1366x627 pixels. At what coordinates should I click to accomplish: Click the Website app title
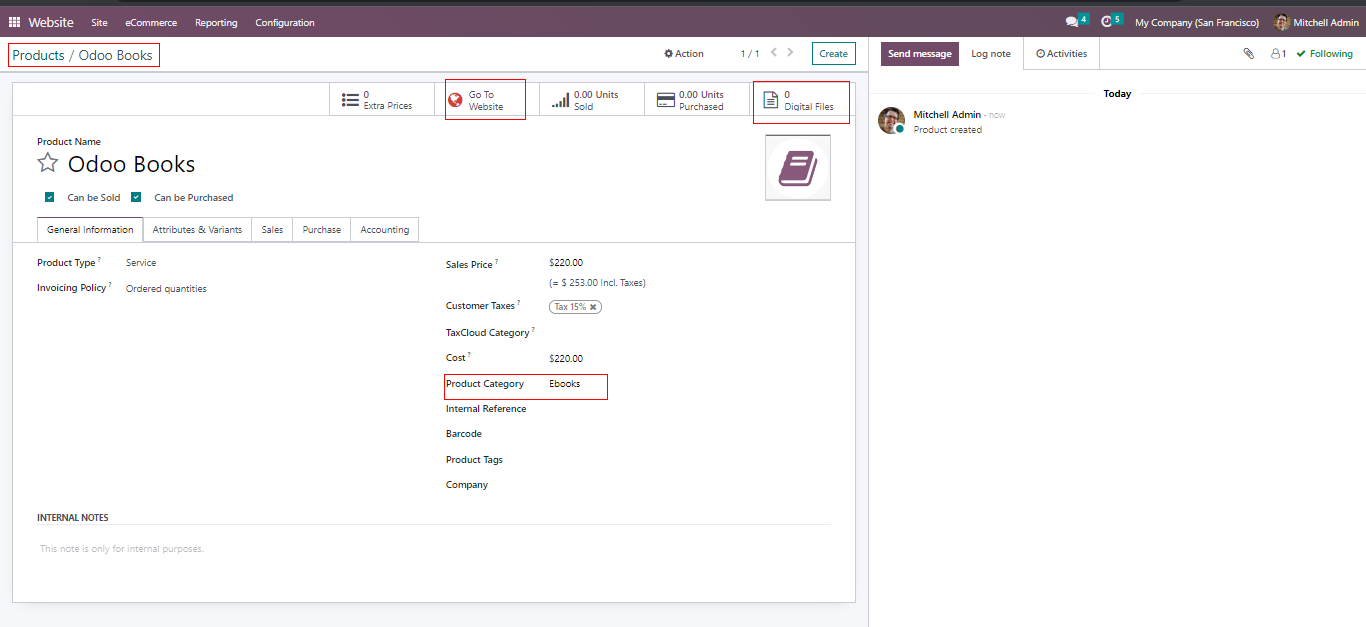click(51, 22)
